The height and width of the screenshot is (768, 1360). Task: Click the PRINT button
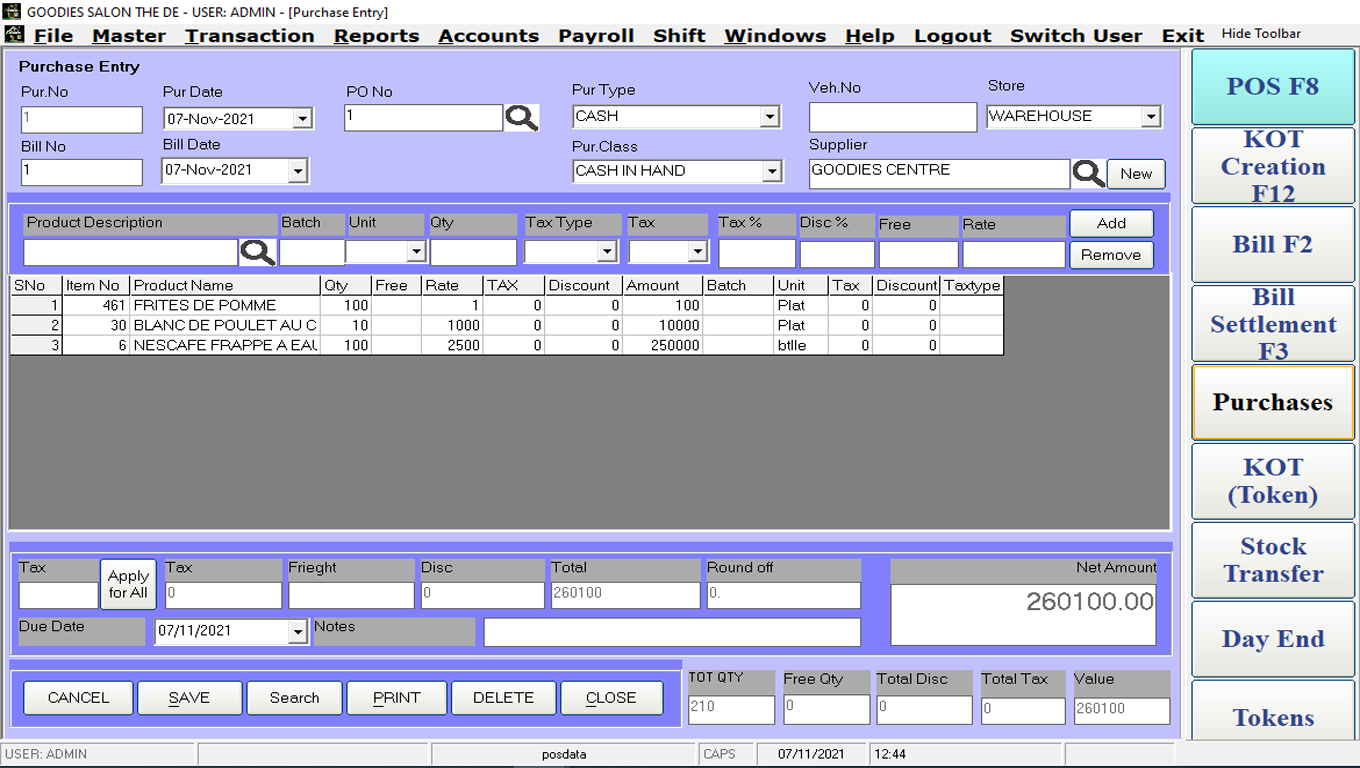coord(396,698)
